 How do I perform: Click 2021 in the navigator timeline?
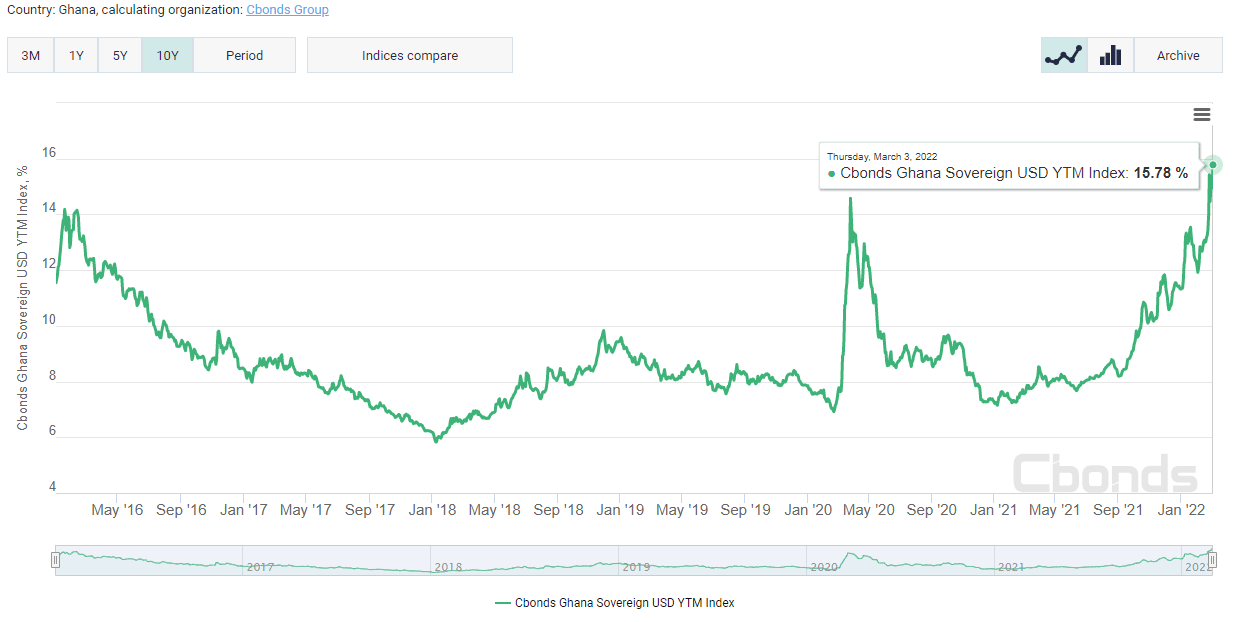tap(1011, 567)
